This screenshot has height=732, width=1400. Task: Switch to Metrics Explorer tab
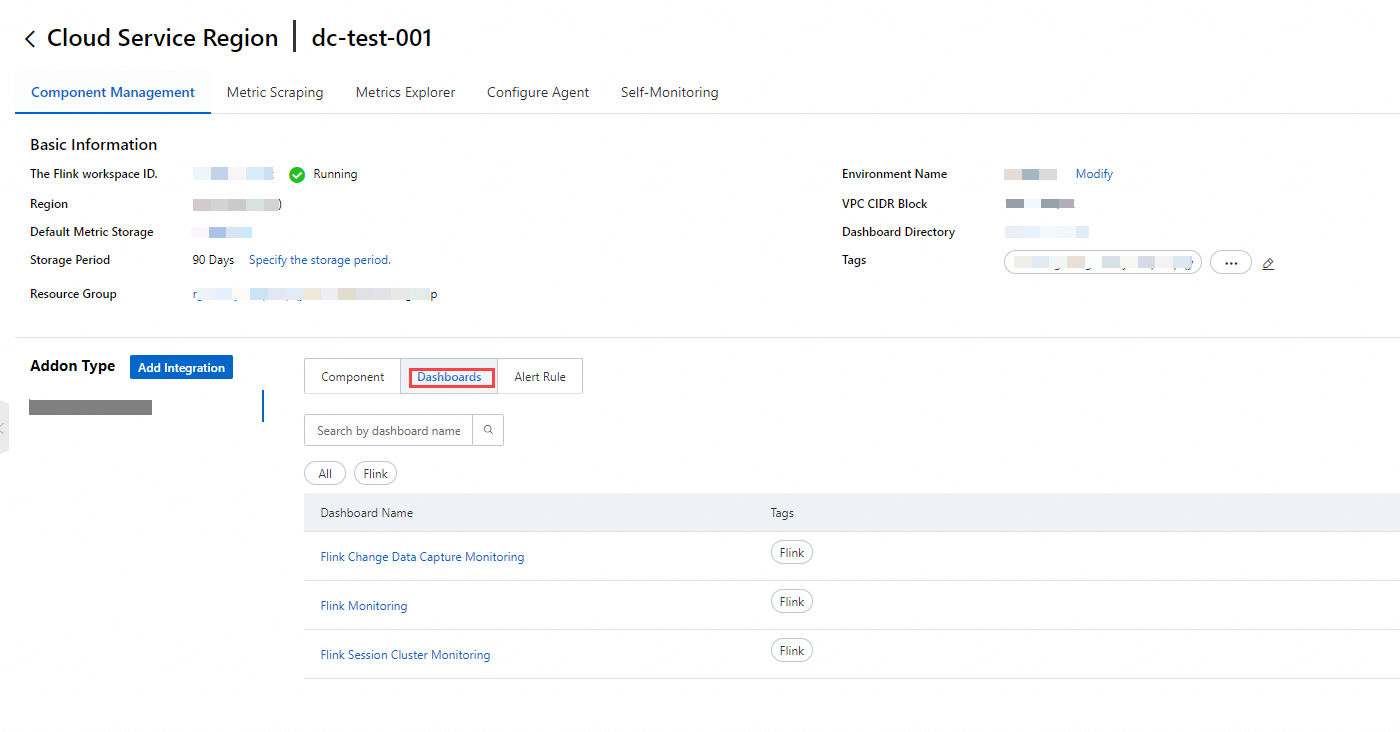pyautogui.click(x=405, y=93)
